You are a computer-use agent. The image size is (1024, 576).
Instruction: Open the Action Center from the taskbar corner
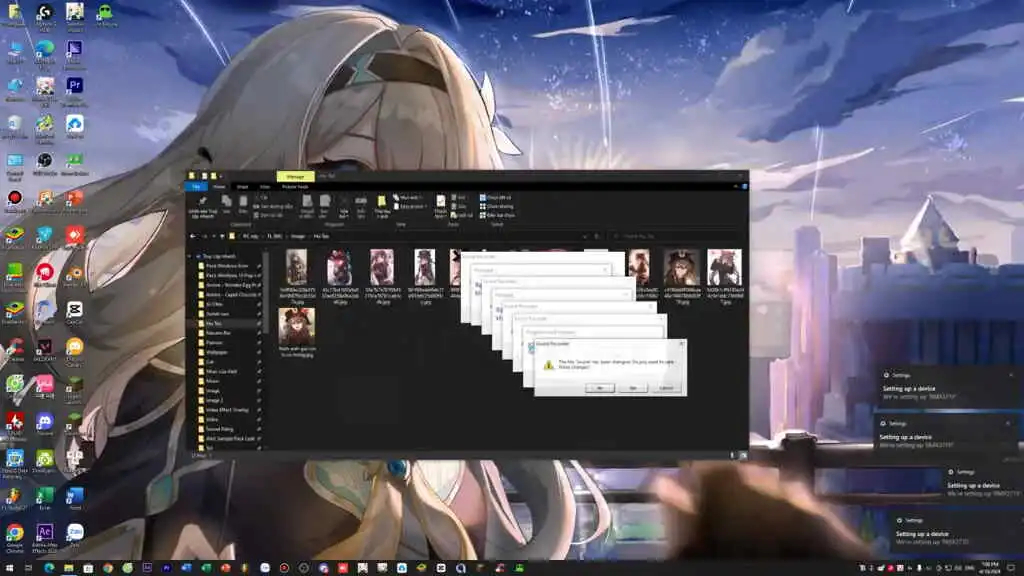[1011, 568]
